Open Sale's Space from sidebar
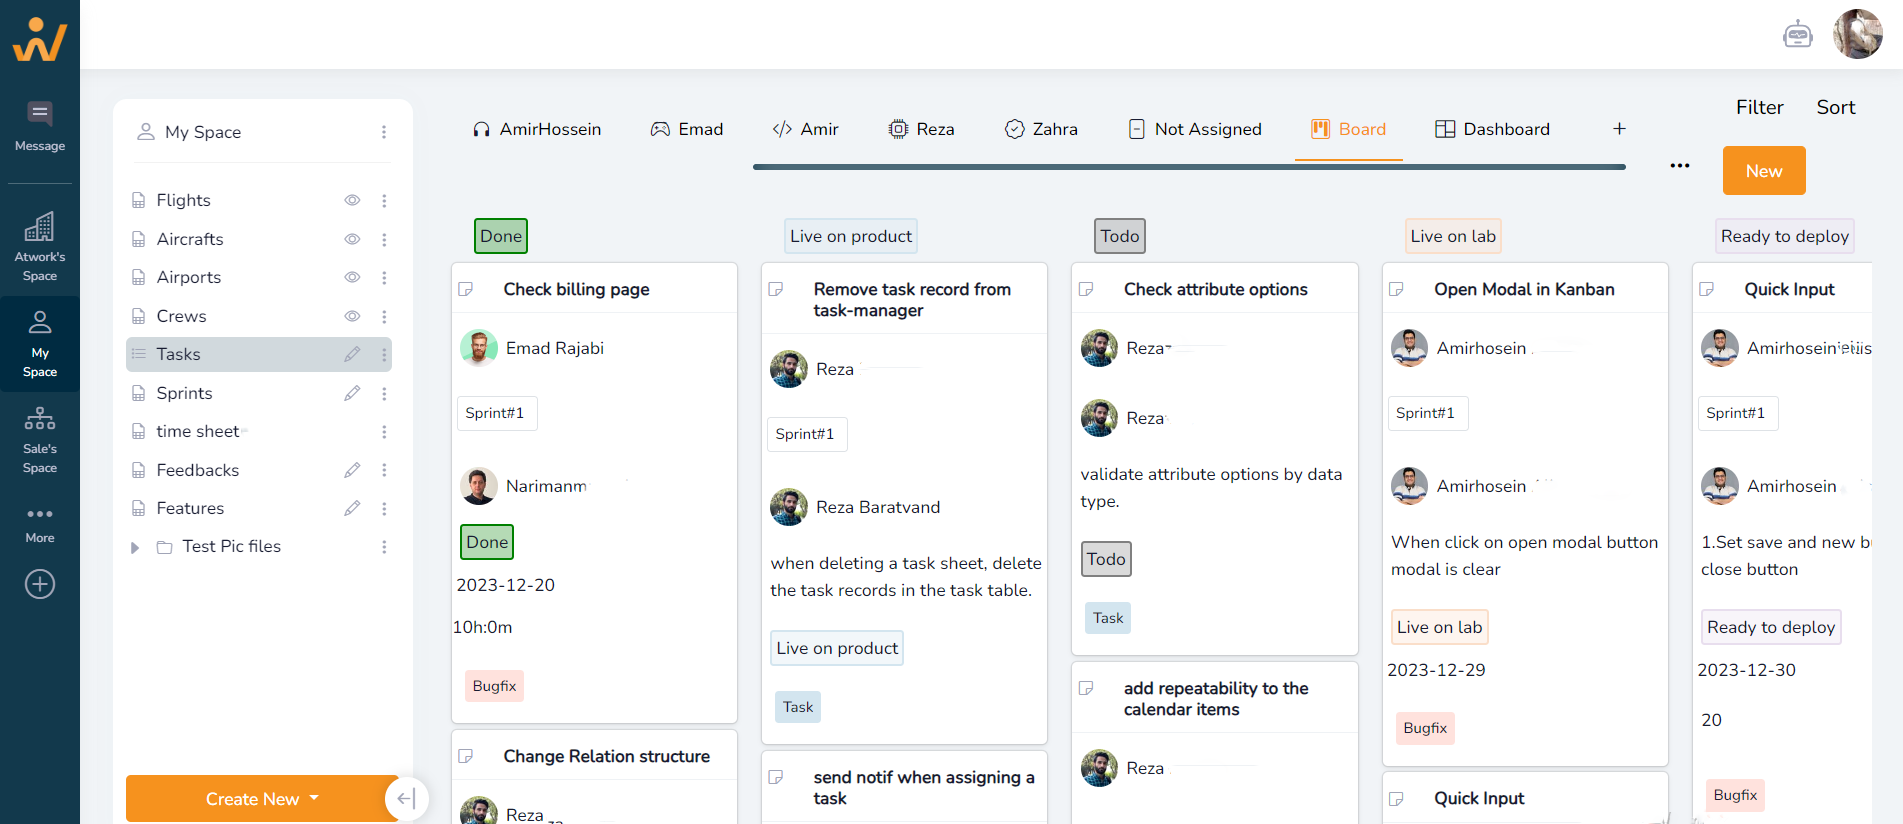The image size is (1903, 824). (40, 440)
